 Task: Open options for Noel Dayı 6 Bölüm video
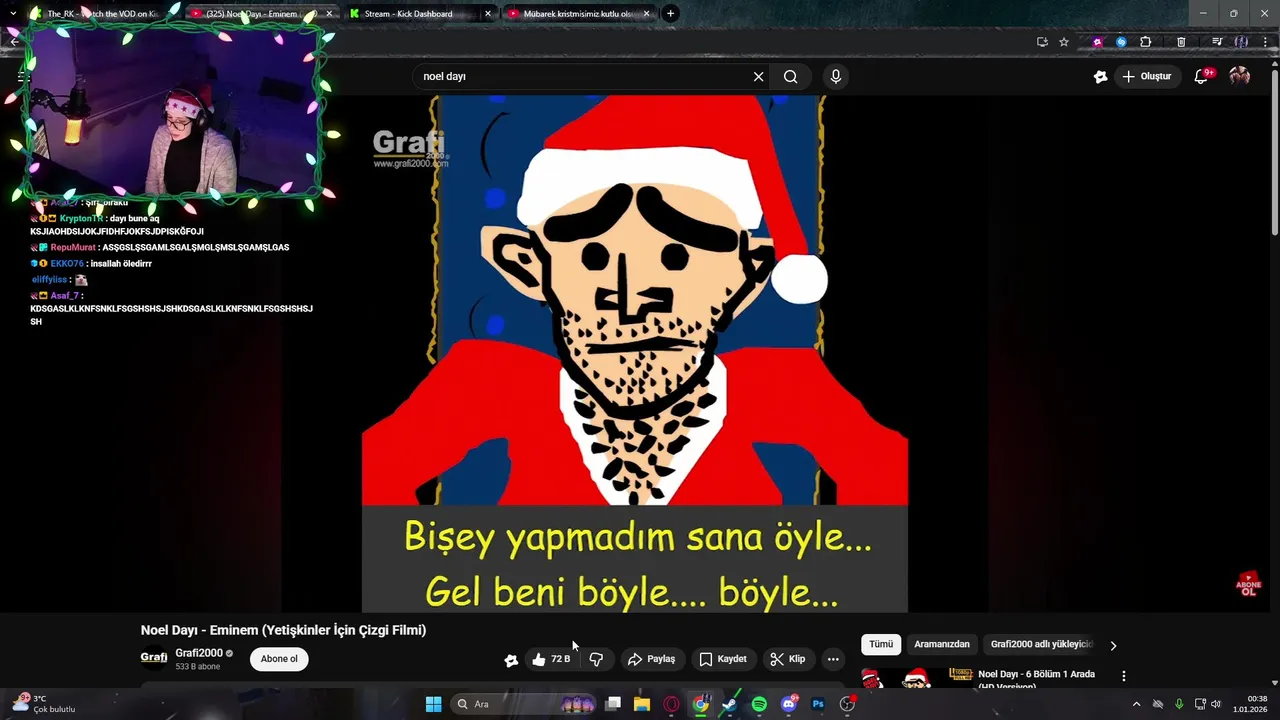(x=1123, y=677)
